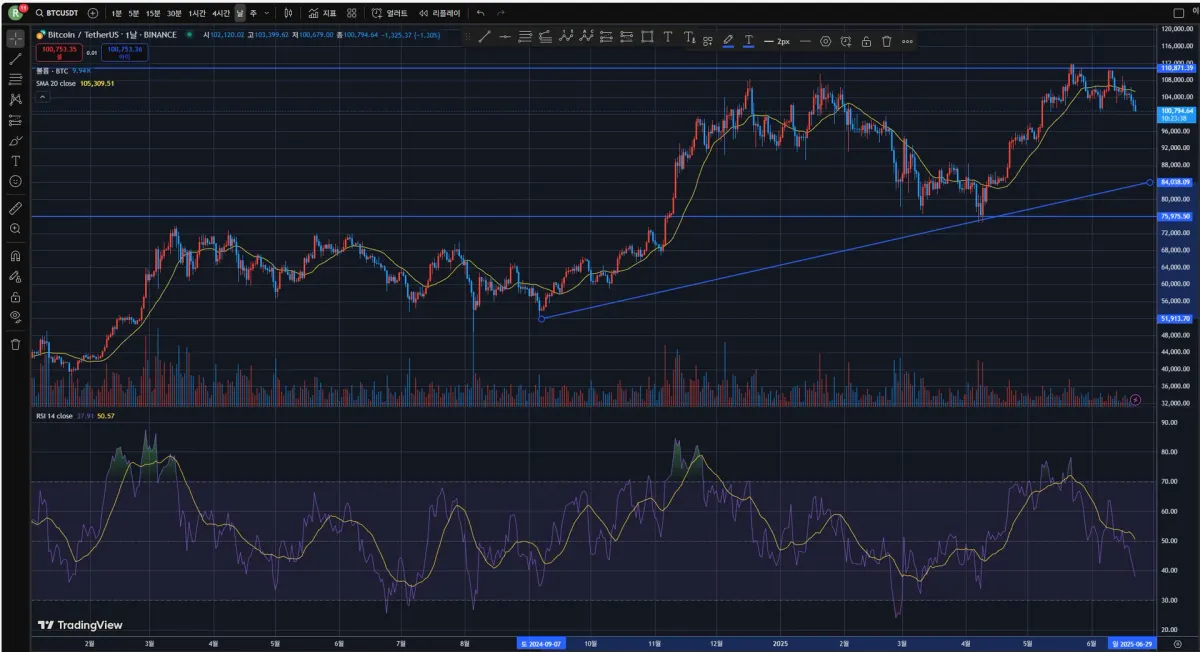Select the 날 daily timeframe
Viewport: 1200px width, 652px height.
240,13
